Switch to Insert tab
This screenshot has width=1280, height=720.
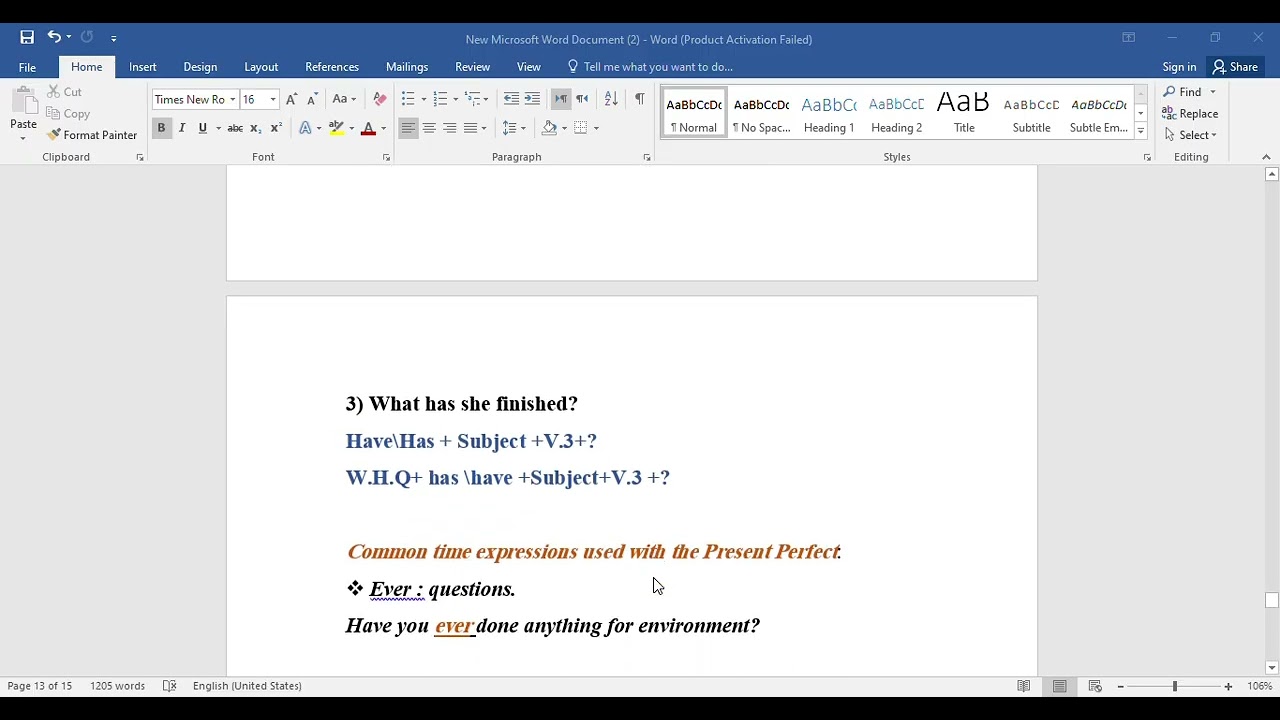(143, 67)
